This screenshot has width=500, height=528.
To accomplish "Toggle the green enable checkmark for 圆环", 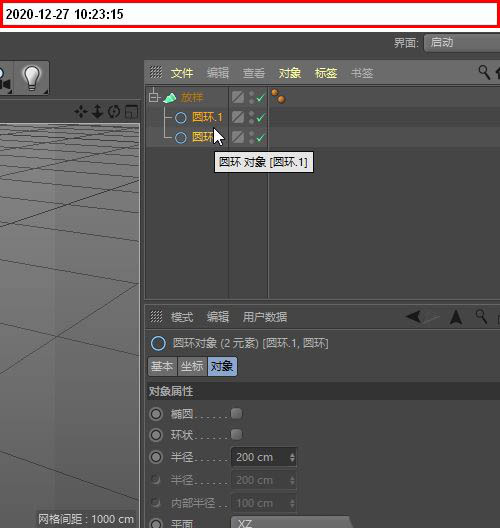I will coord(261,138).
